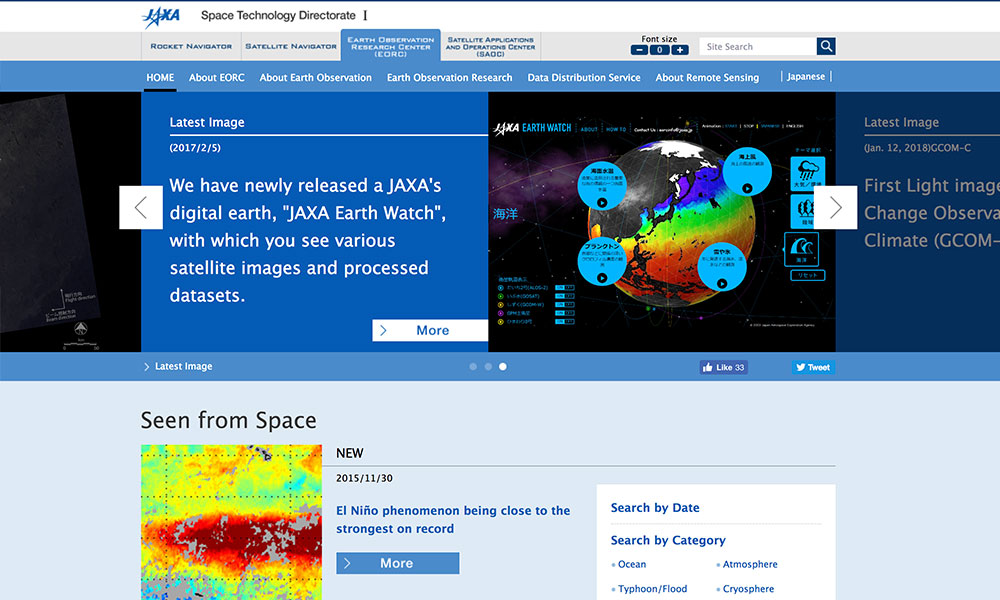Show previous slide with left arrow
The height and width of the screenshot is (600, 1000).
(141, 207)
